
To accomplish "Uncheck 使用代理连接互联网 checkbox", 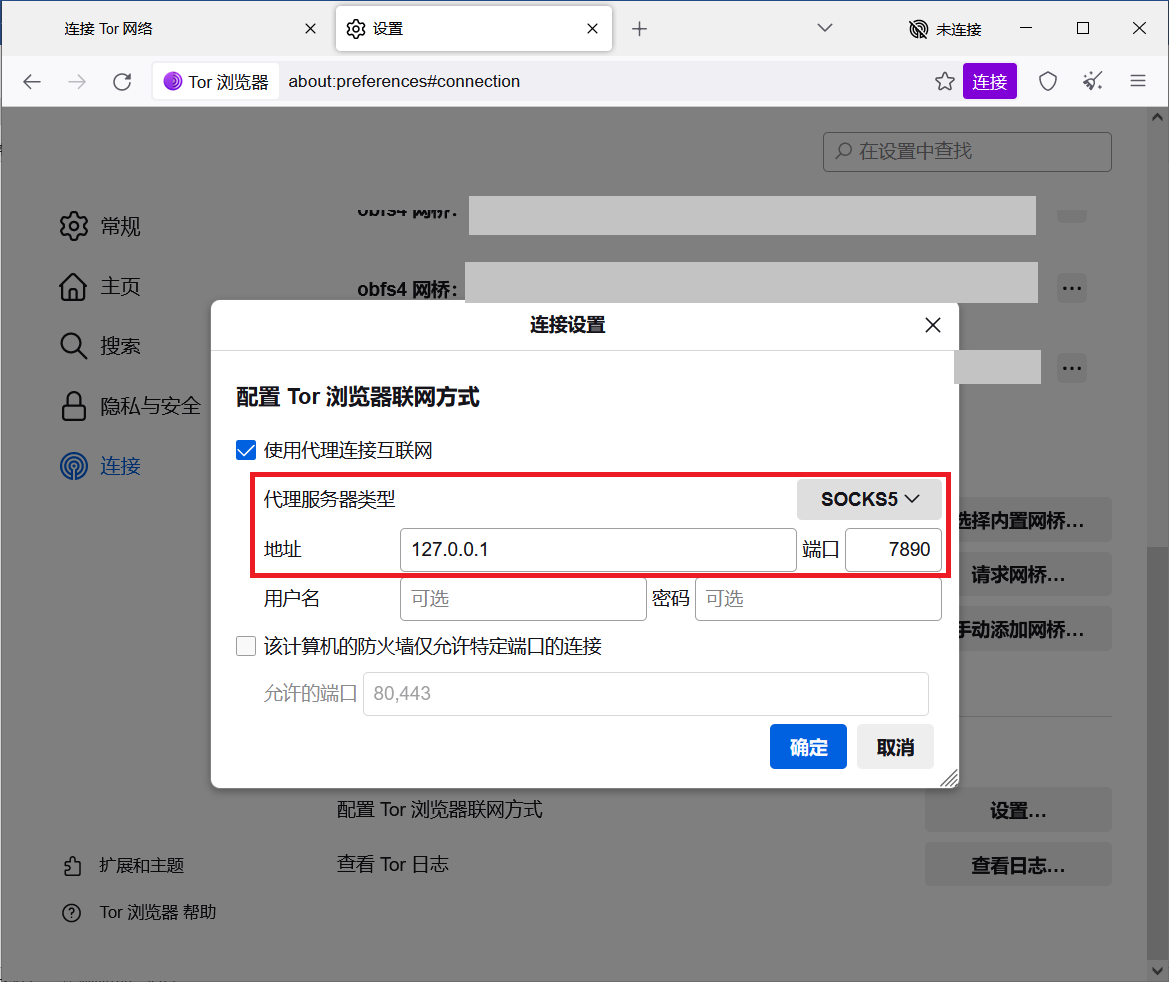I will [246, 450].
